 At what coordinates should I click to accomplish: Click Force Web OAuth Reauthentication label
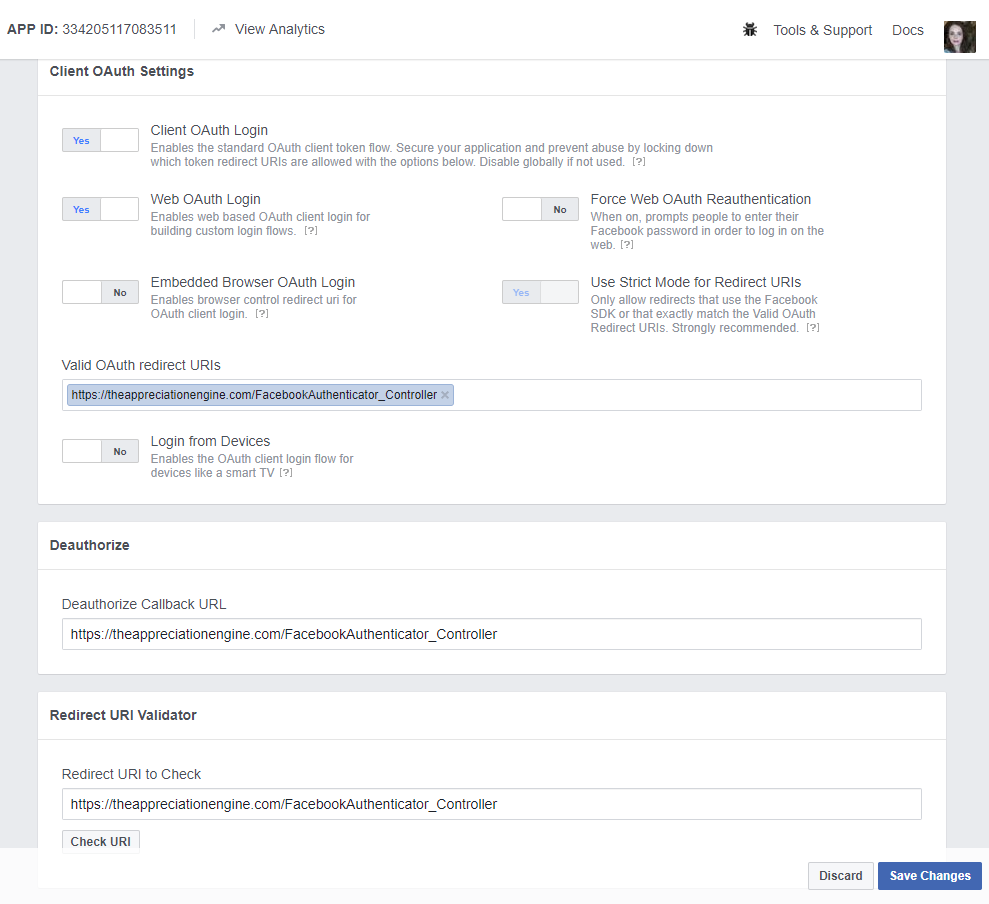point(701,199)
